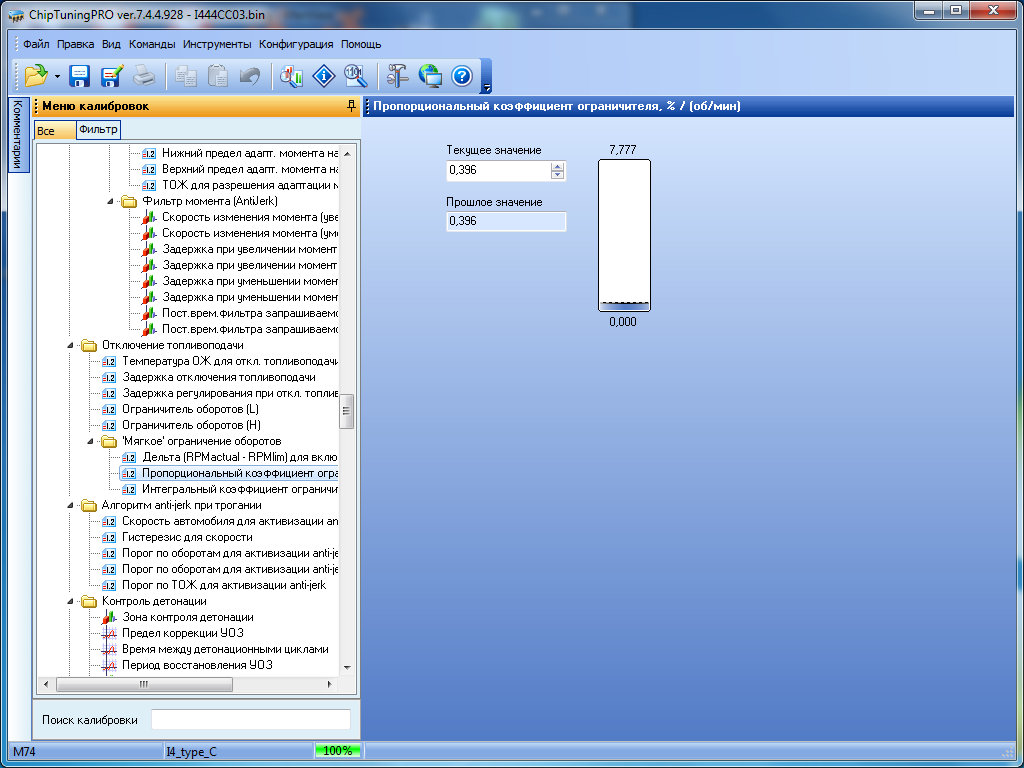Click the blue diamond info icon
The width and height of the screenshot is (1024, 768).
pos(323,75)
